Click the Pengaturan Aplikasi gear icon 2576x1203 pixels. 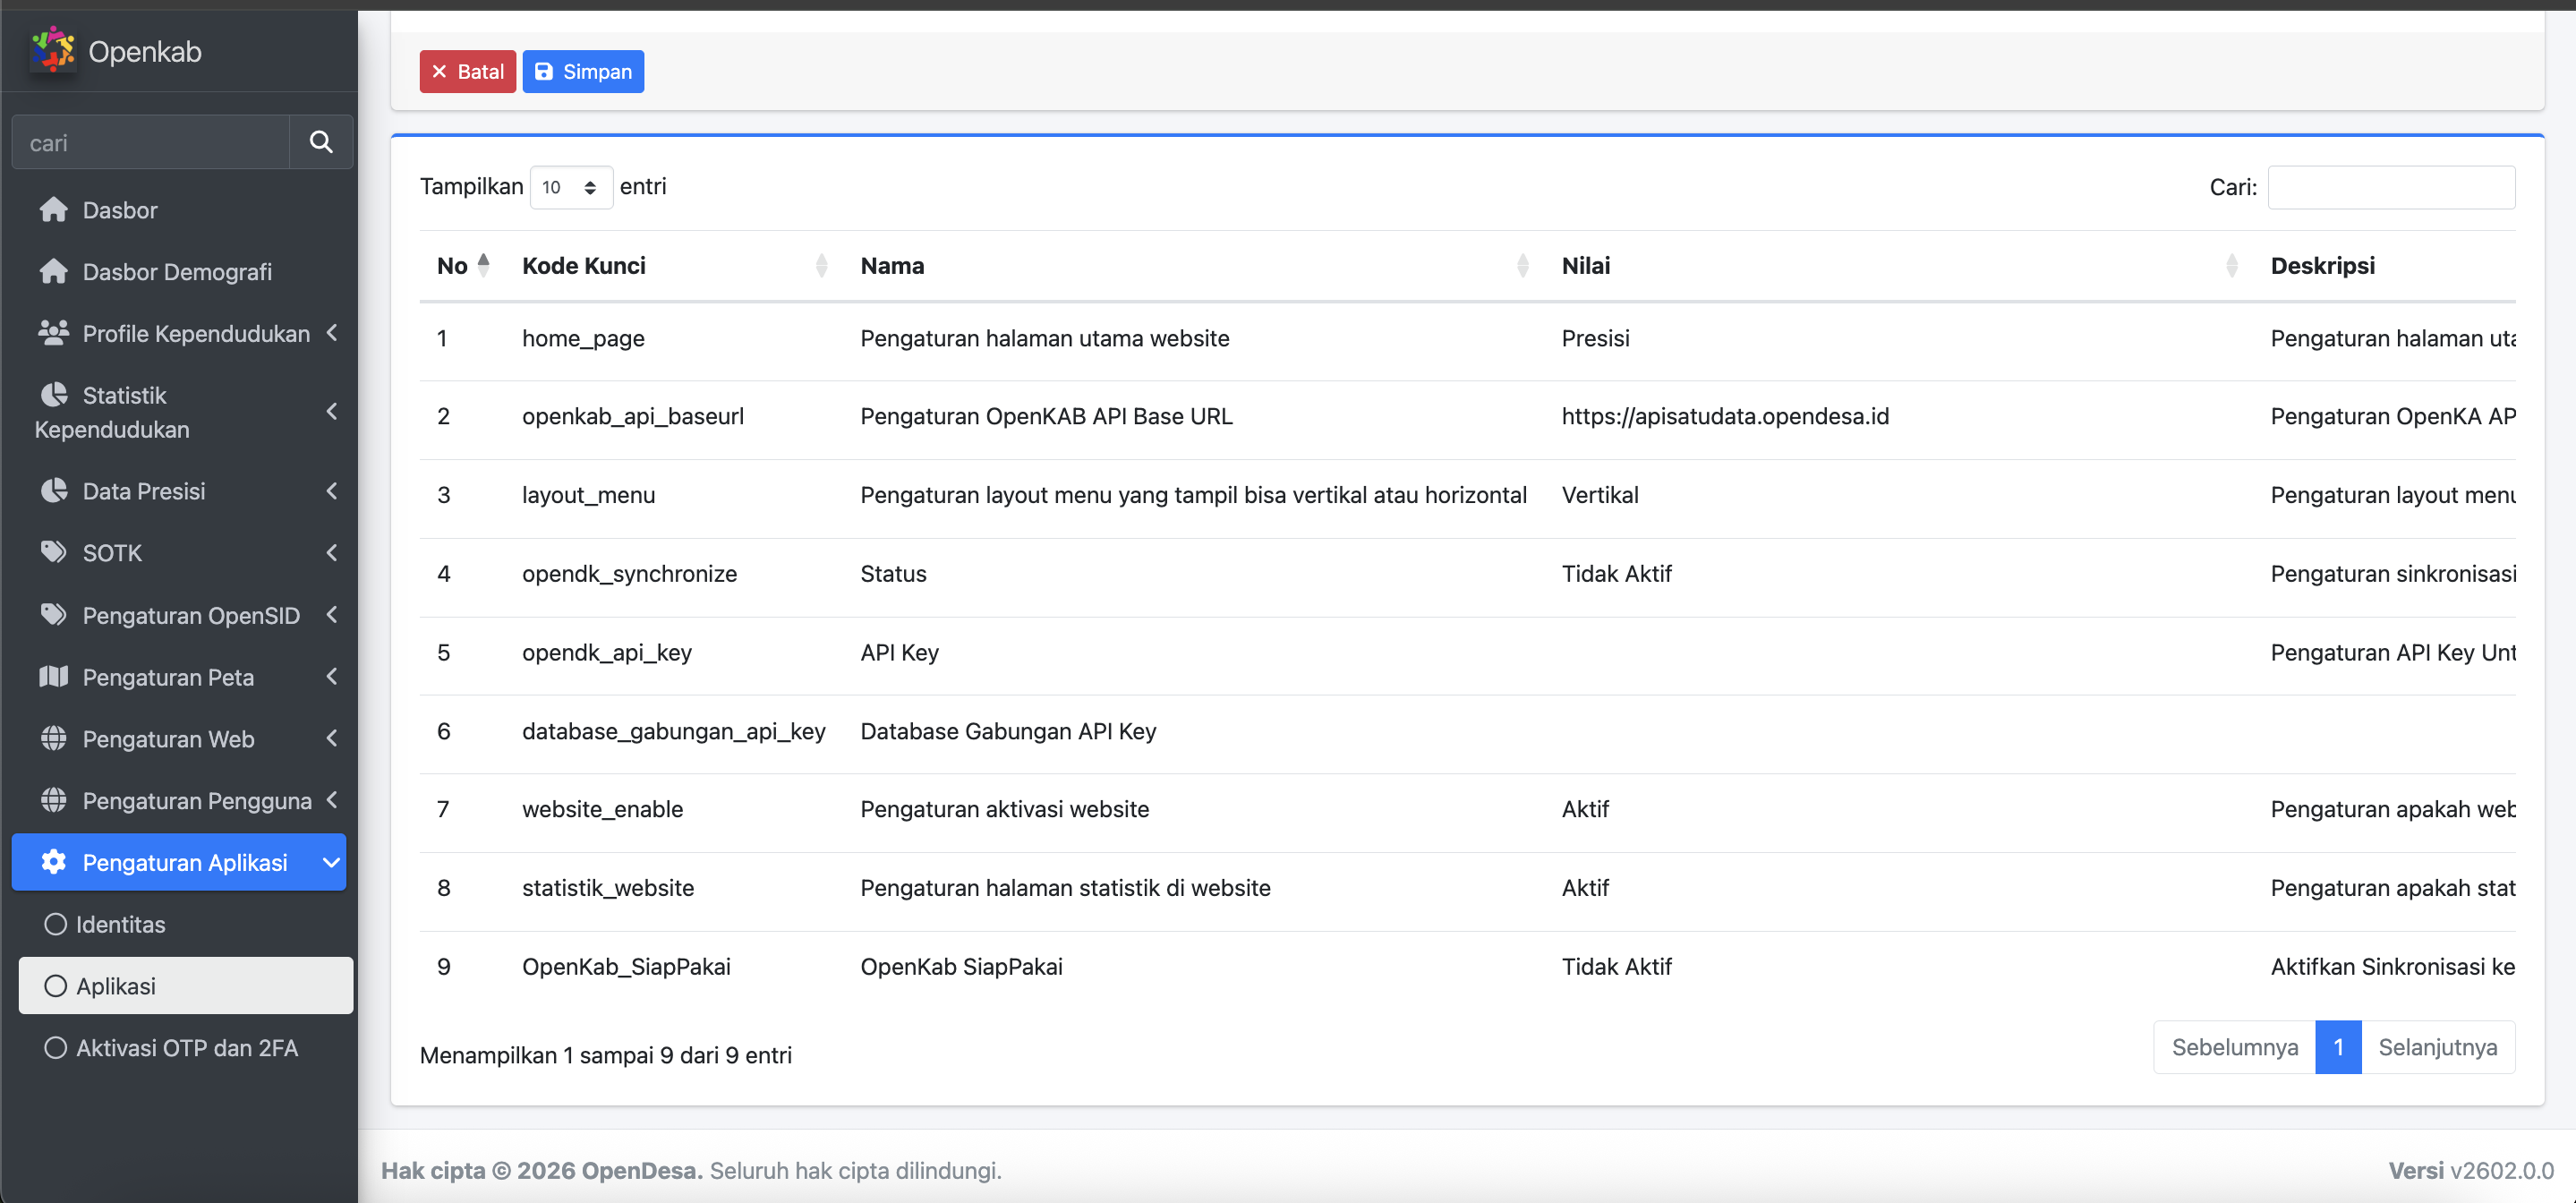54,862
